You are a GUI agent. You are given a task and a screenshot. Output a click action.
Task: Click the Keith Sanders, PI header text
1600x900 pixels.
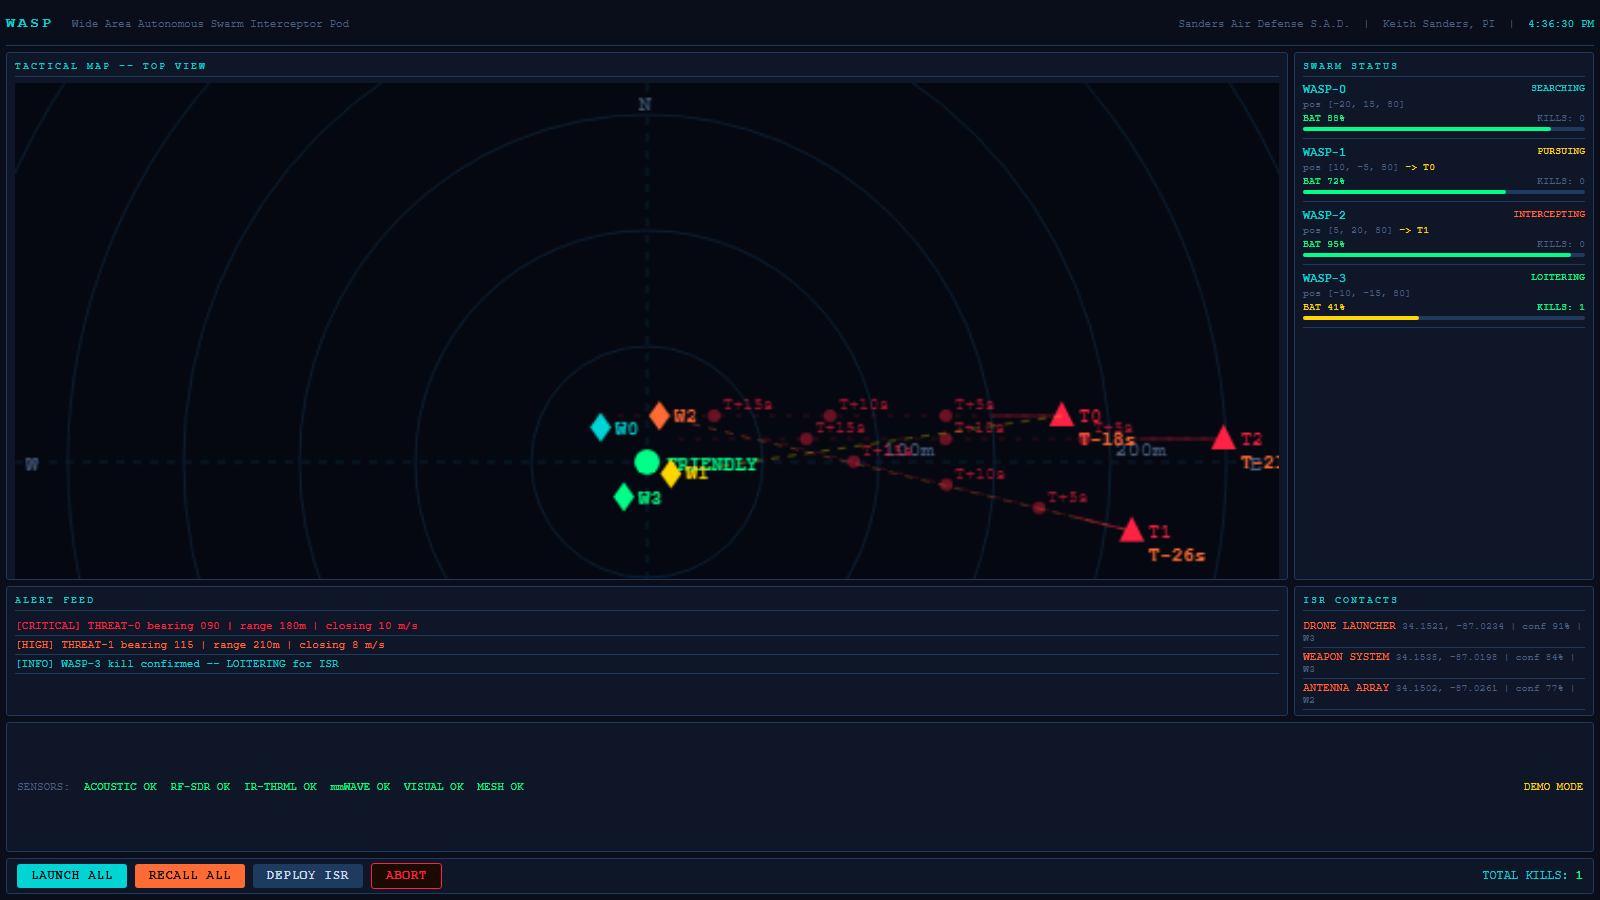point(1439,24)
